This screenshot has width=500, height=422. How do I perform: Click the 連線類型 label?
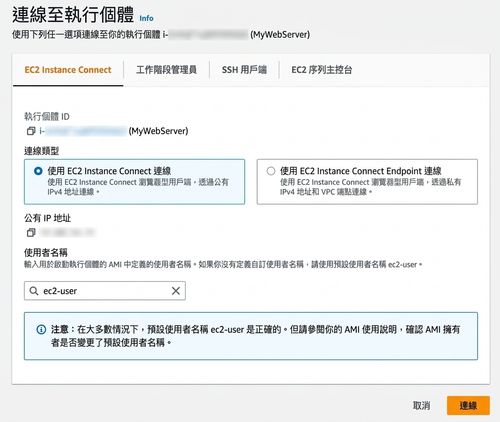41,151
